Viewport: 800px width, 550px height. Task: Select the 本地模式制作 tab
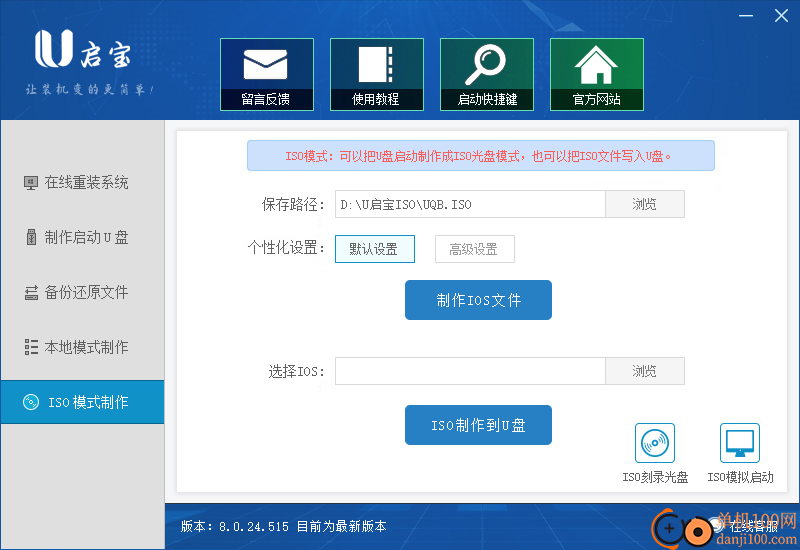(83, 347)
